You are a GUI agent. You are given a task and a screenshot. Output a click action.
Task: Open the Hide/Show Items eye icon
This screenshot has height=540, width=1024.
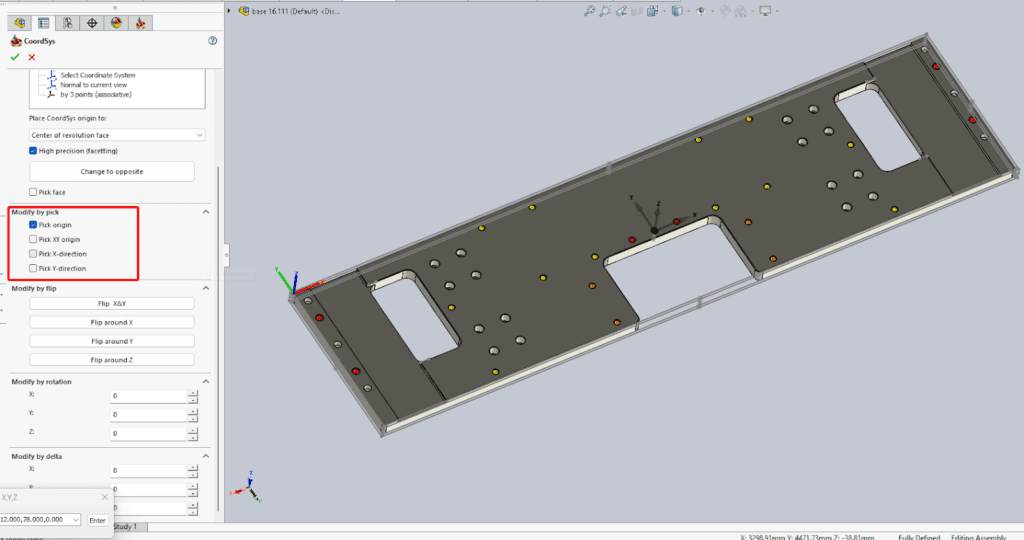(x=701, y=11)
